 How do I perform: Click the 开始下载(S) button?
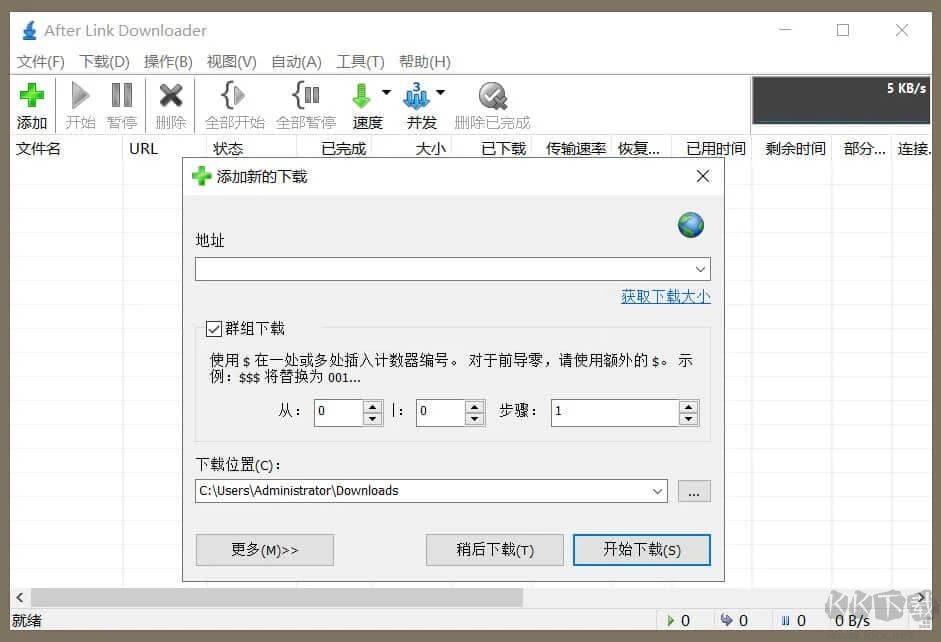pyautogui.click(x=641, y=549)
